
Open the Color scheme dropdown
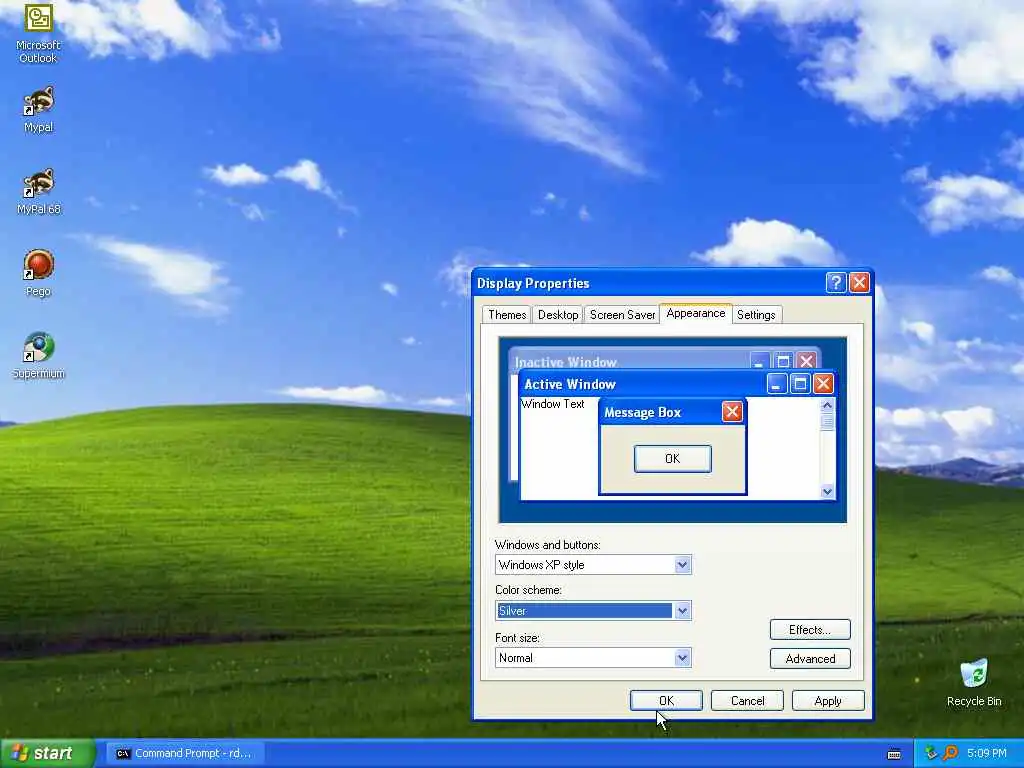coord(682,611)
